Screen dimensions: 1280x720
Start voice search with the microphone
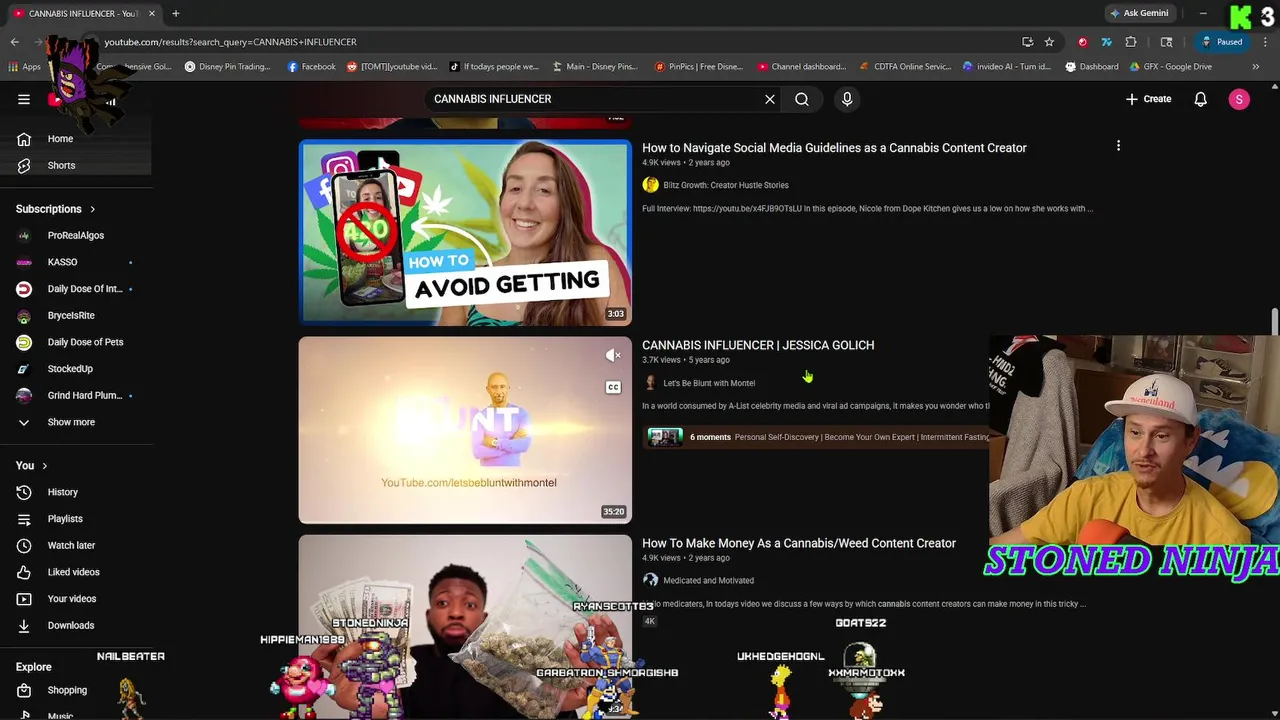pyautogui.click(x=847, y=99)
